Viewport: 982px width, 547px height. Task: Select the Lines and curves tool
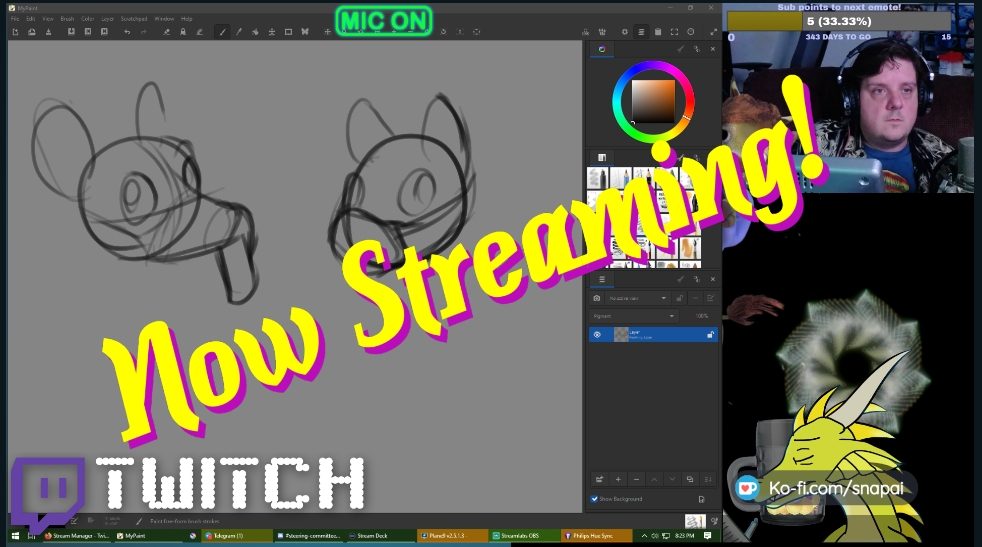[239, 32]
